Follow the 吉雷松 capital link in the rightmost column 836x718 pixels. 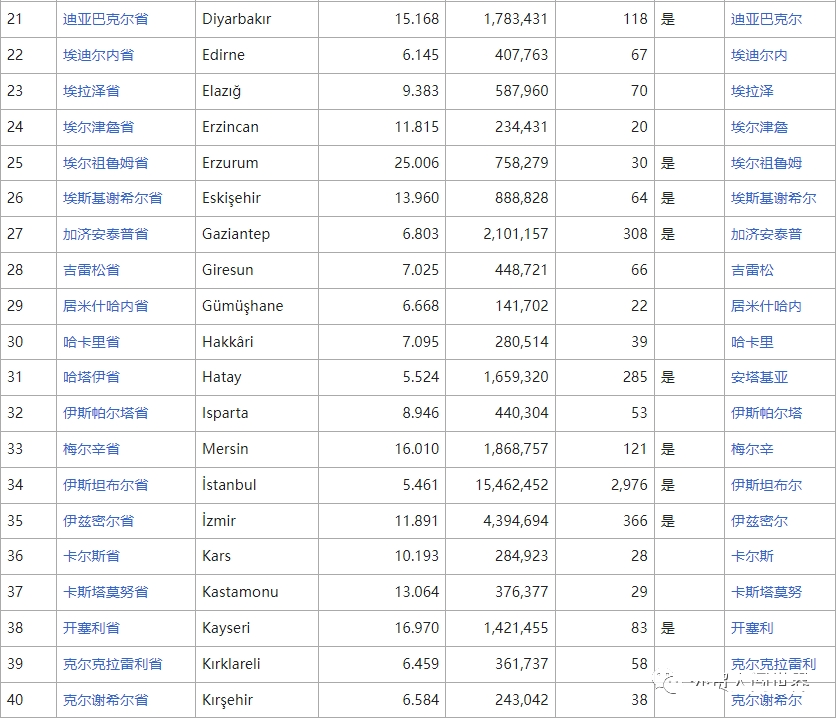pos(752,270)
